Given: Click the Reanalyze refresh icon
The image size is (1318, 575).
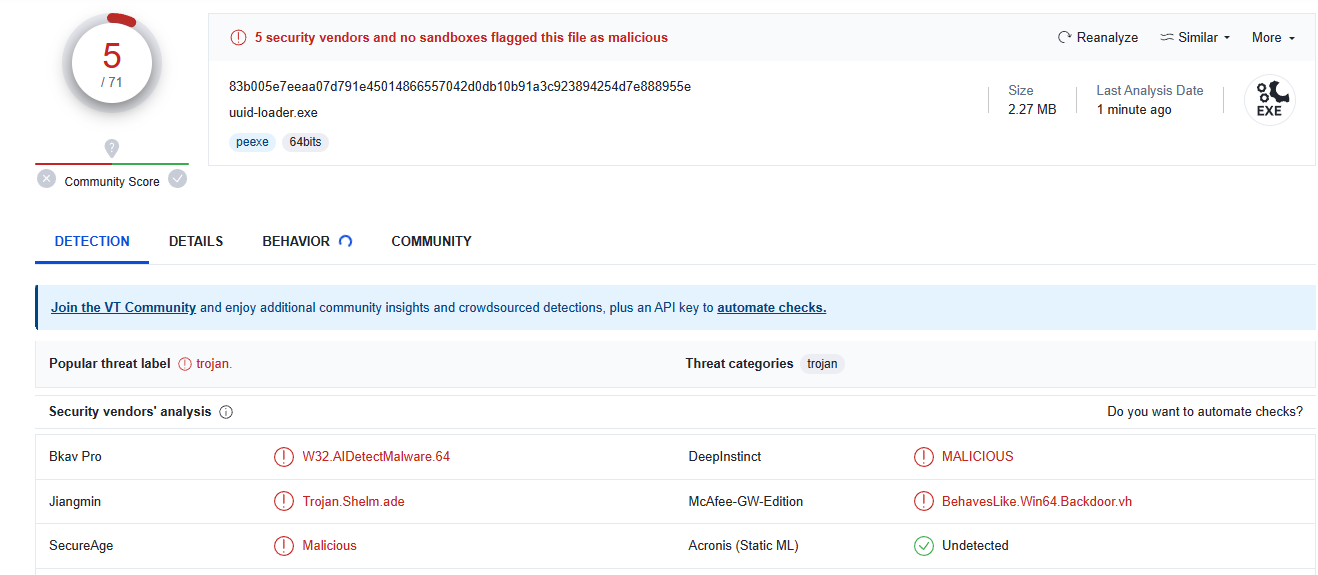Looking at the screenshot, I should pyautogui.click(x=1064, y=38).
